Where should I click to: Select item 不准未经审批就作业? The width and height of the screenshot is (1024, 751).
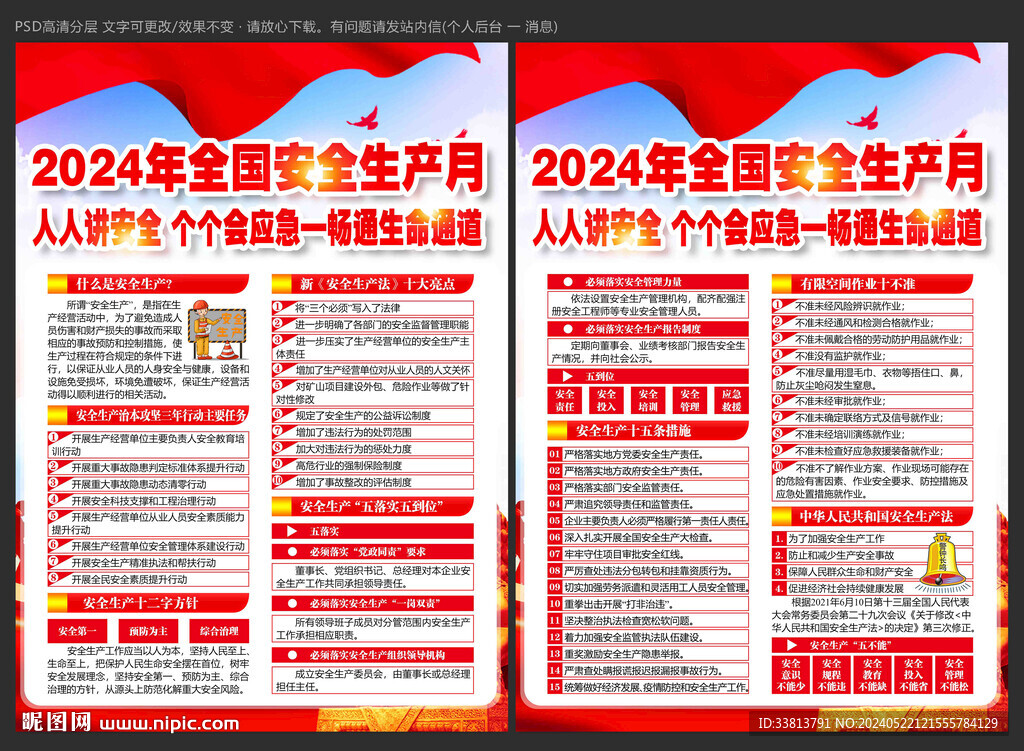tap(872, 401)
